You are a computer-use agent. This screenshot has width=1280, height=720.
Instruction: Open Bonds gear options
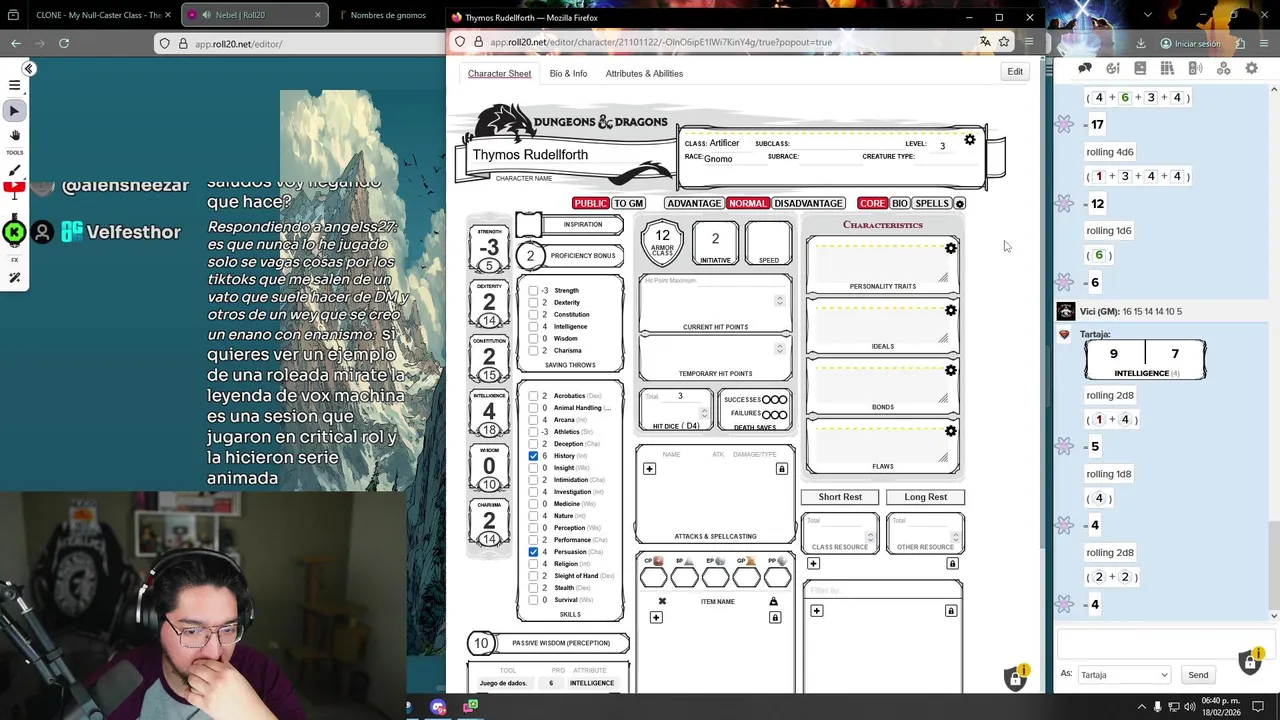(951, 370)
